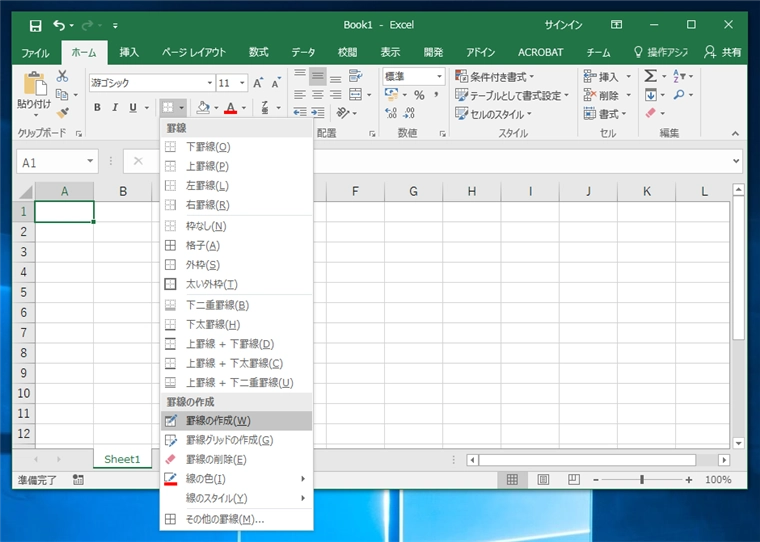Viewport: 760px width, 542px height.
Task: Collapse the ribbon with the up chevron
Action: pos(735,133)
